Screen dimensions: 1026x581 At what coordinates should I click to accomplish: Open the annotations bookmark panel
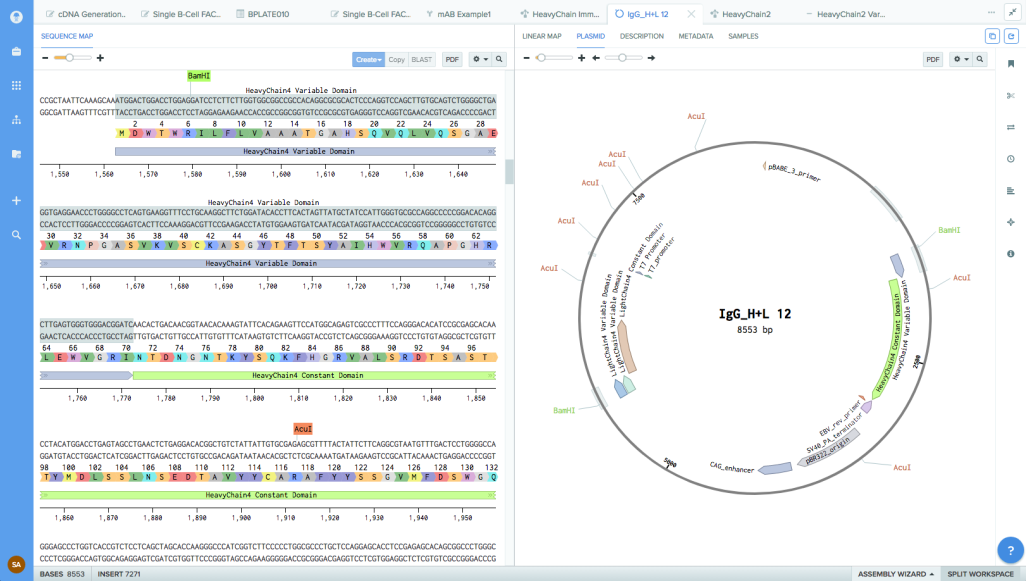pyautogui.click(x=1011, y=63)
